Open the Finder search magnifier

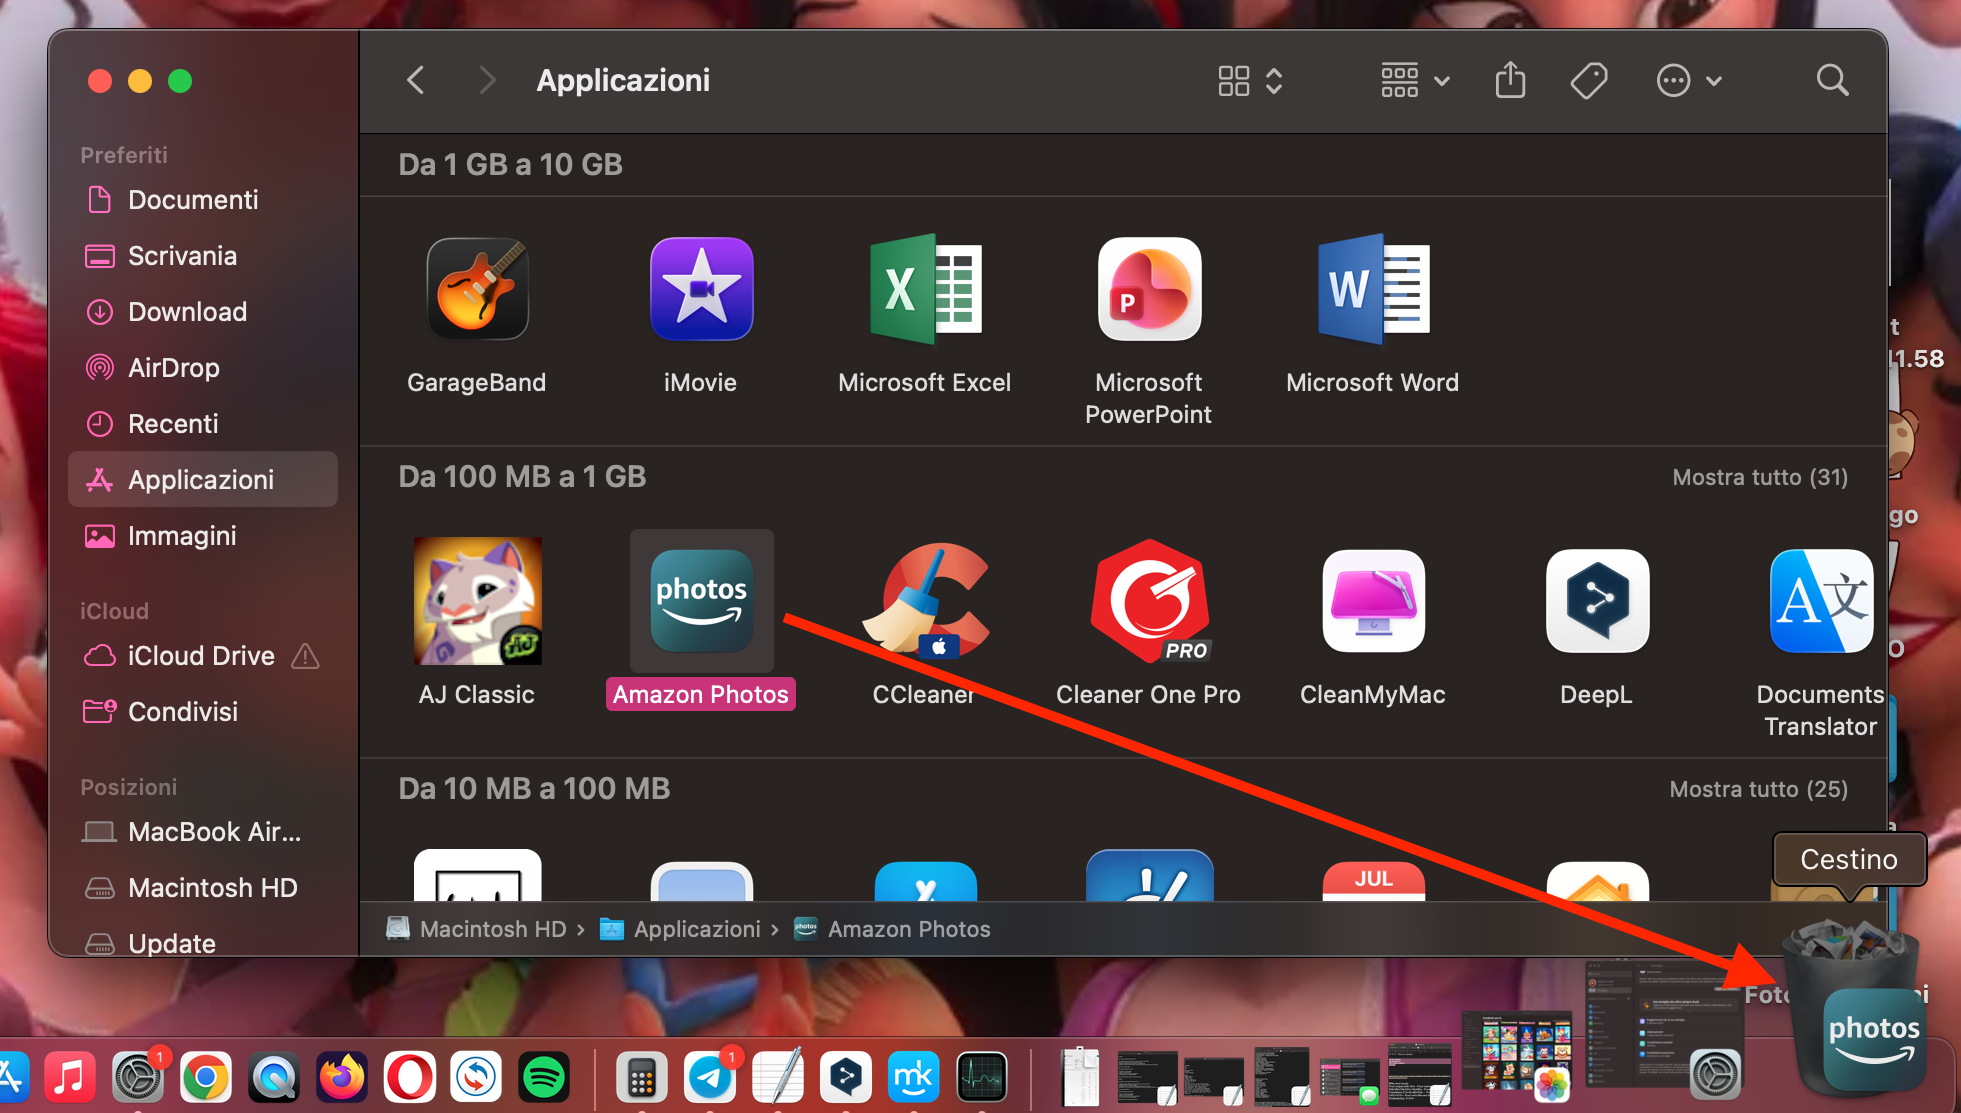1832,80
